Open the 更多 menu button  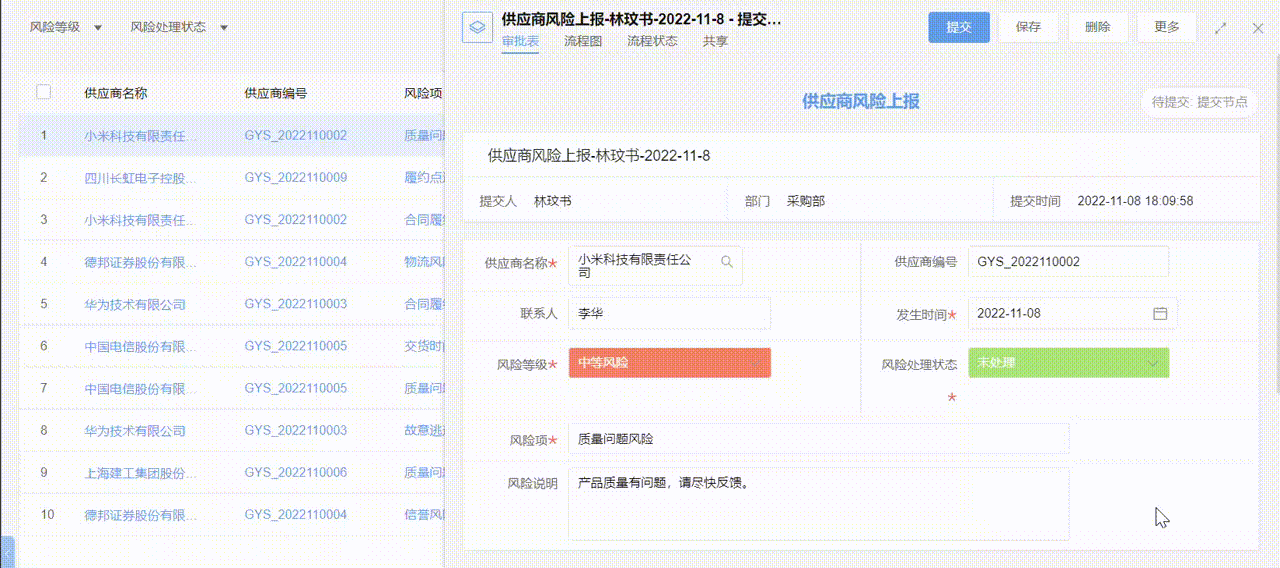pos(1166,27)
